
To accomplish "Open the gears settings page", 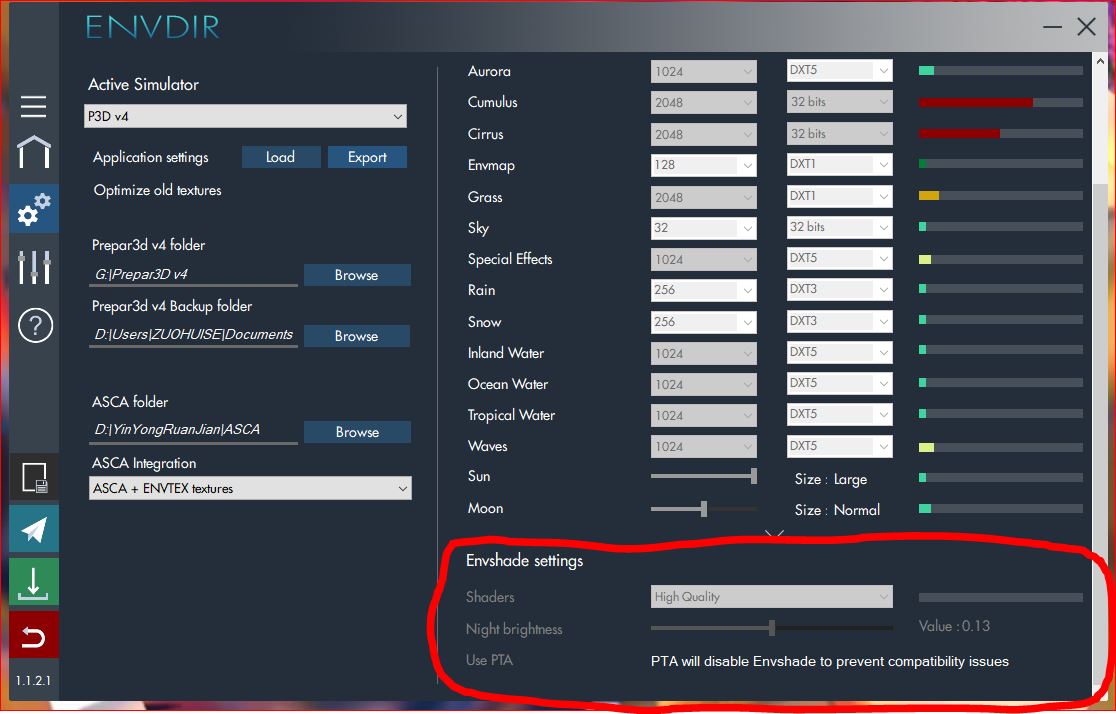I will [33, 209].
